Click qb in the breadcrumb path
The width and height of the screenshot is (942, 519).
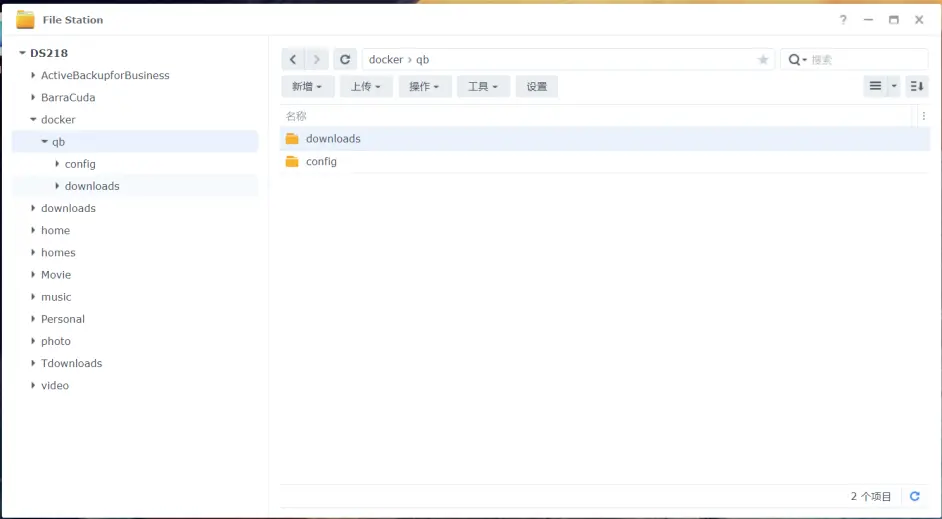pos(423,59)
